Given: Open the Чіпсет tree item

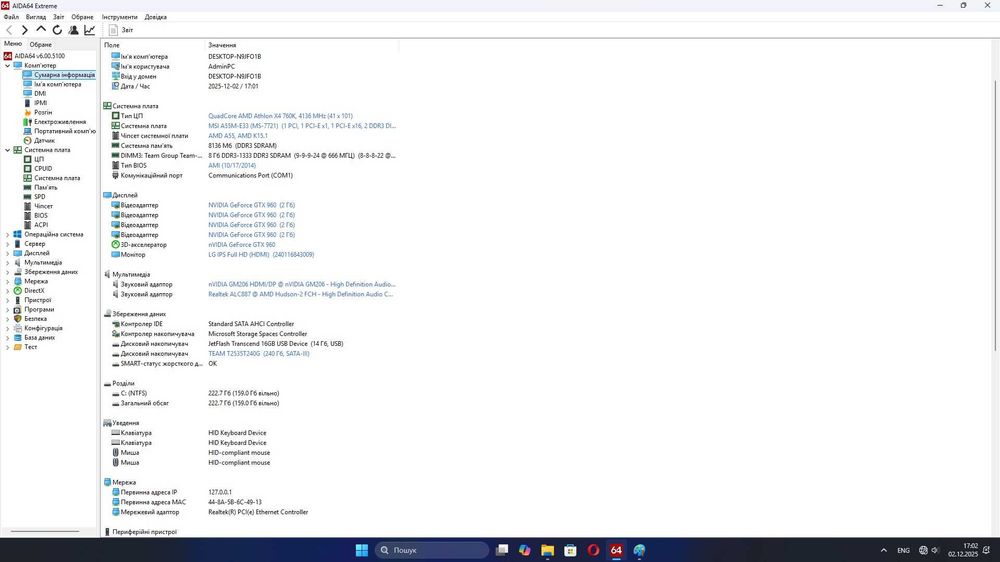Looking at the screenshot, I should point(43,207).
